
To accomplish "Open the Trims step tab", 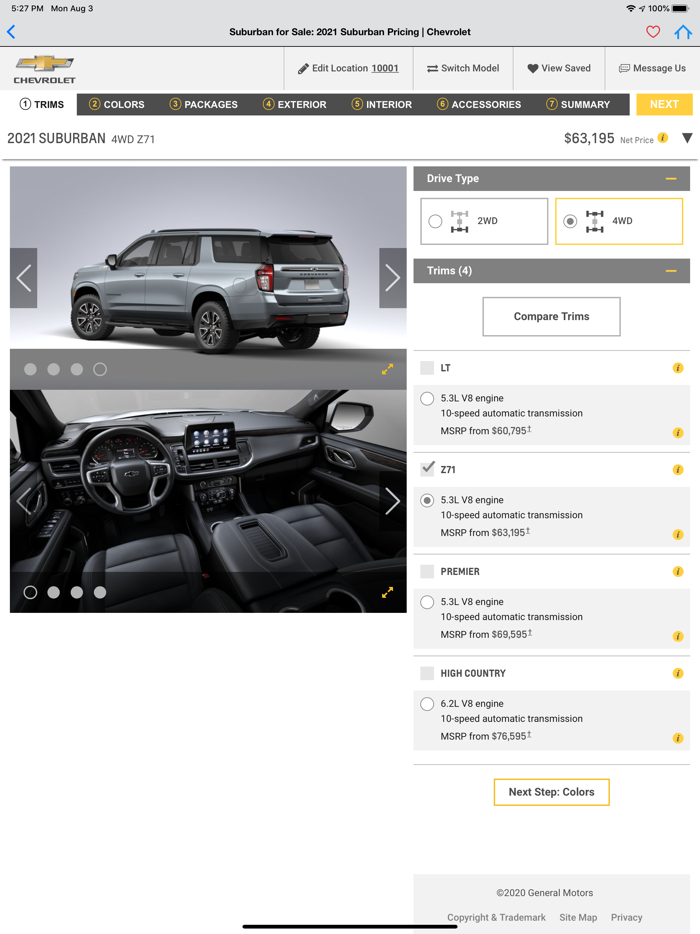I will point(42,104).
